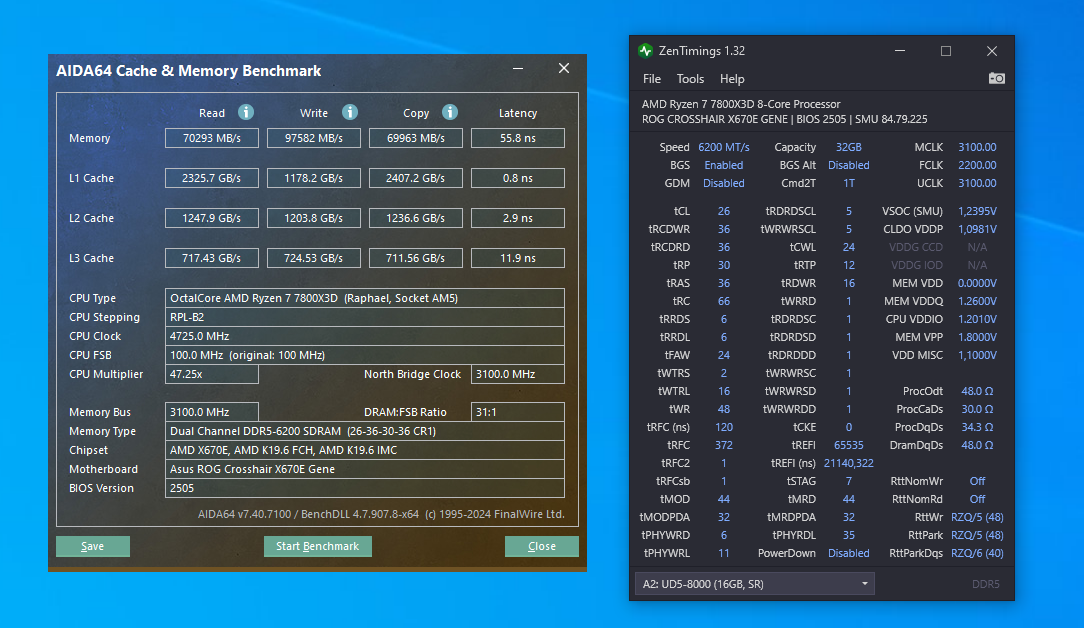This screenshot has width=1084, height=628.
Task: Click the info icon next to Copy
Action: point(450,112)
